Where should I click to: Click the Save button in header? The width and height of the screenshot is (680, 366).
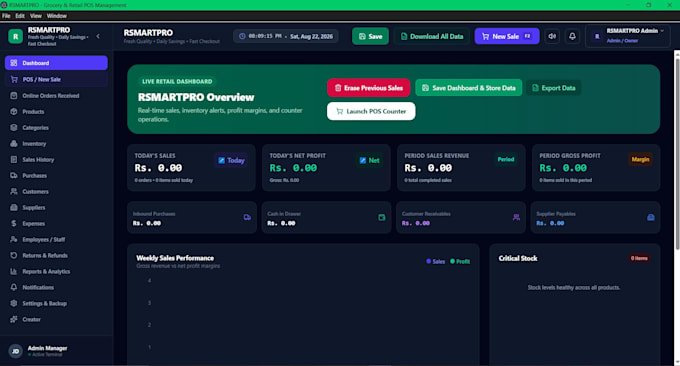(x=370, y=36)
